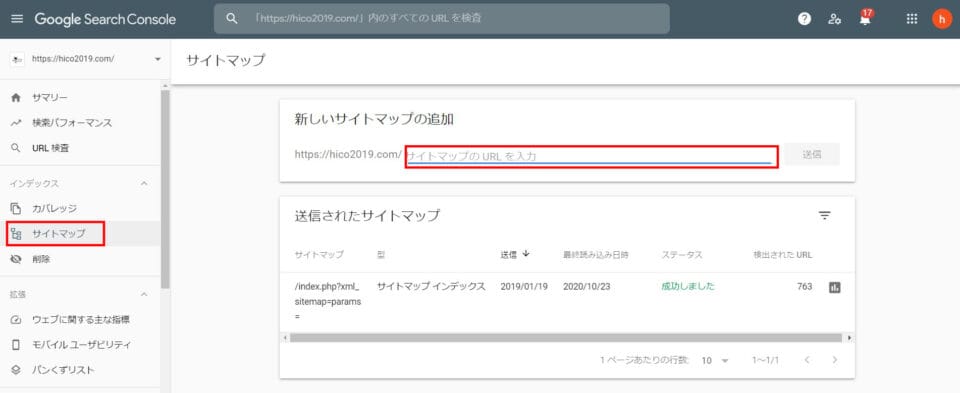960x393 pixels.
Task: Click the URL inspection search box
Action: pyautogui.click(x=441, y=18)
